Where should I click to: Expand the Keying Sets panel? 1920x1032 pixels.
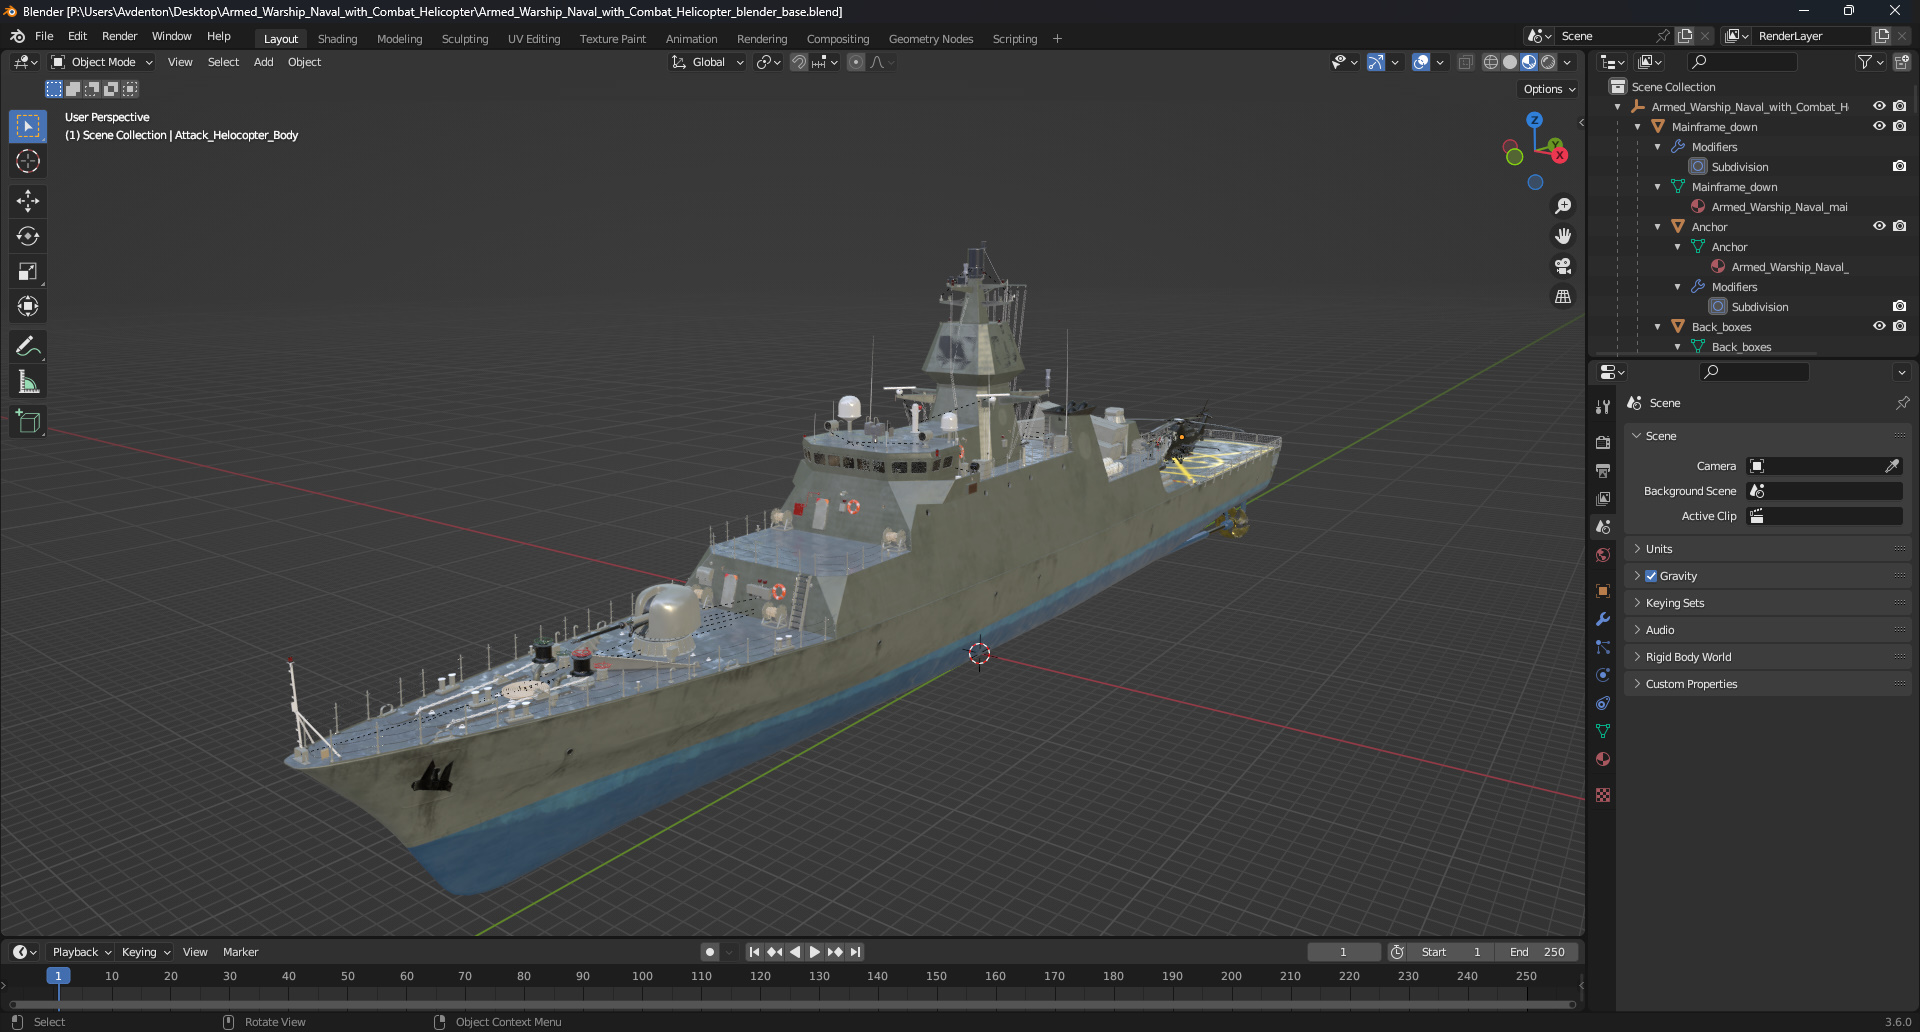1767,603
